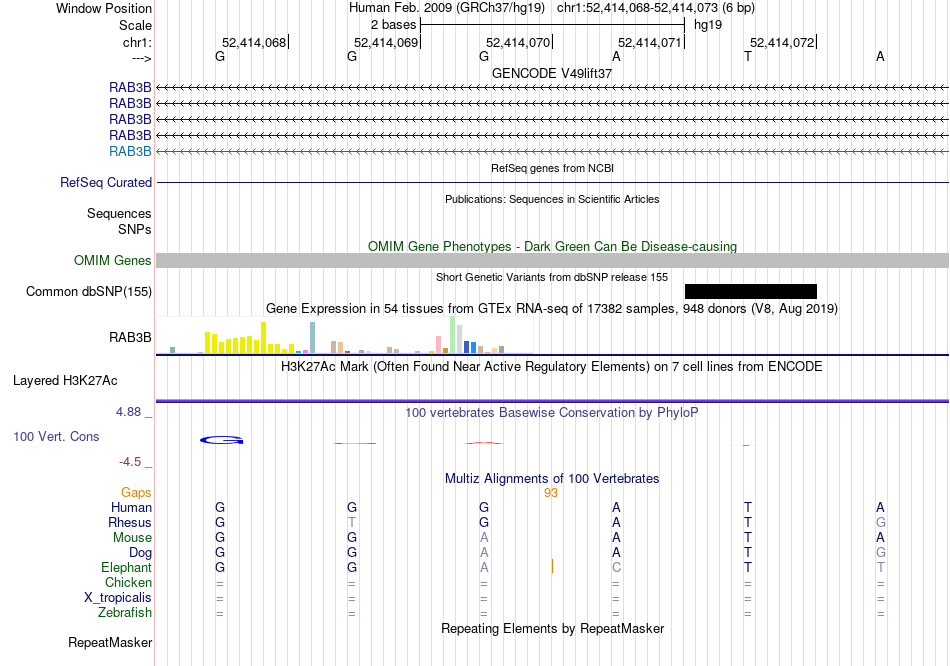Viewport: 950px width, 666px height.
Task: Open the RepeatMasker track label
Action: (x=110, y=642)
